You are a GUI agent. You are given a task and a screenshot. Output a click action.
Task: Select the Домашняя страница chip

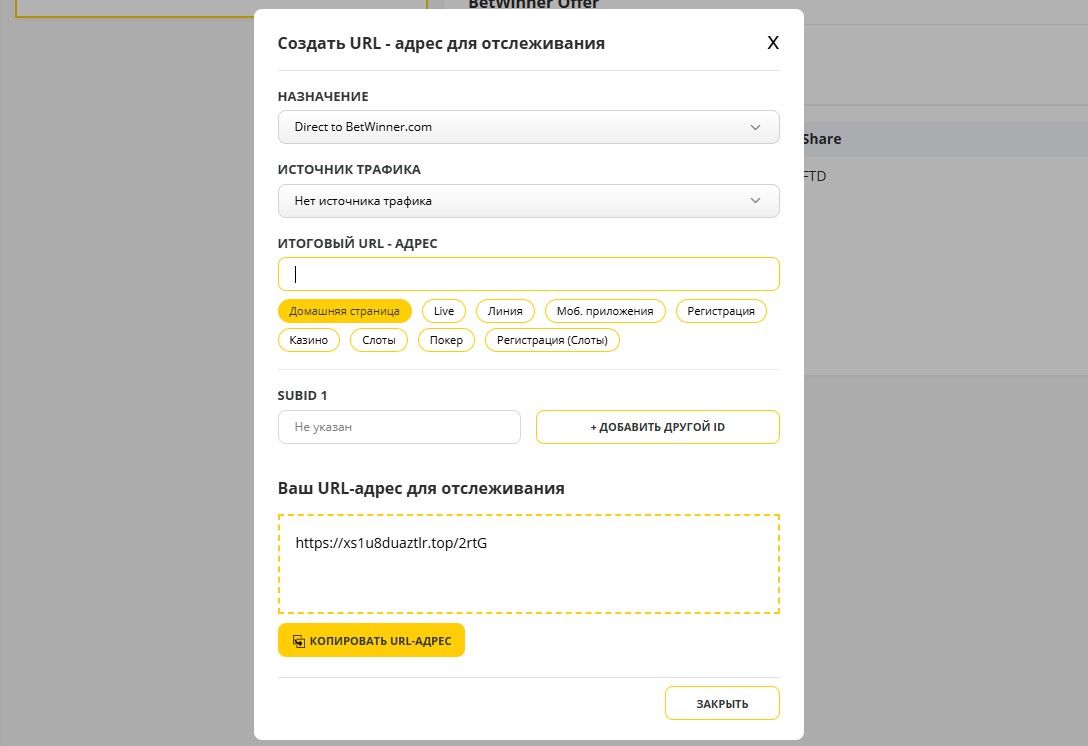click(x=345, y=311)
